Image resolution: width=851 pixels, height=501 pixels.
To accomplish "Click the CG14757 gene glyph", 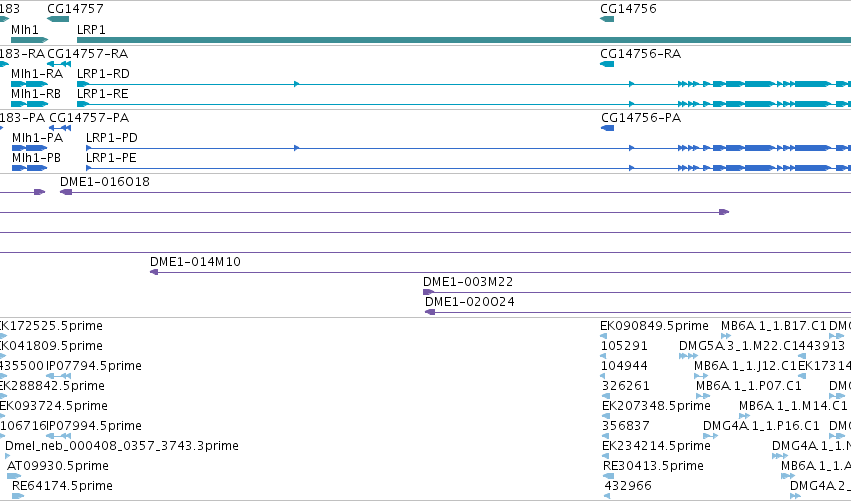I will (x=58, y=19).
